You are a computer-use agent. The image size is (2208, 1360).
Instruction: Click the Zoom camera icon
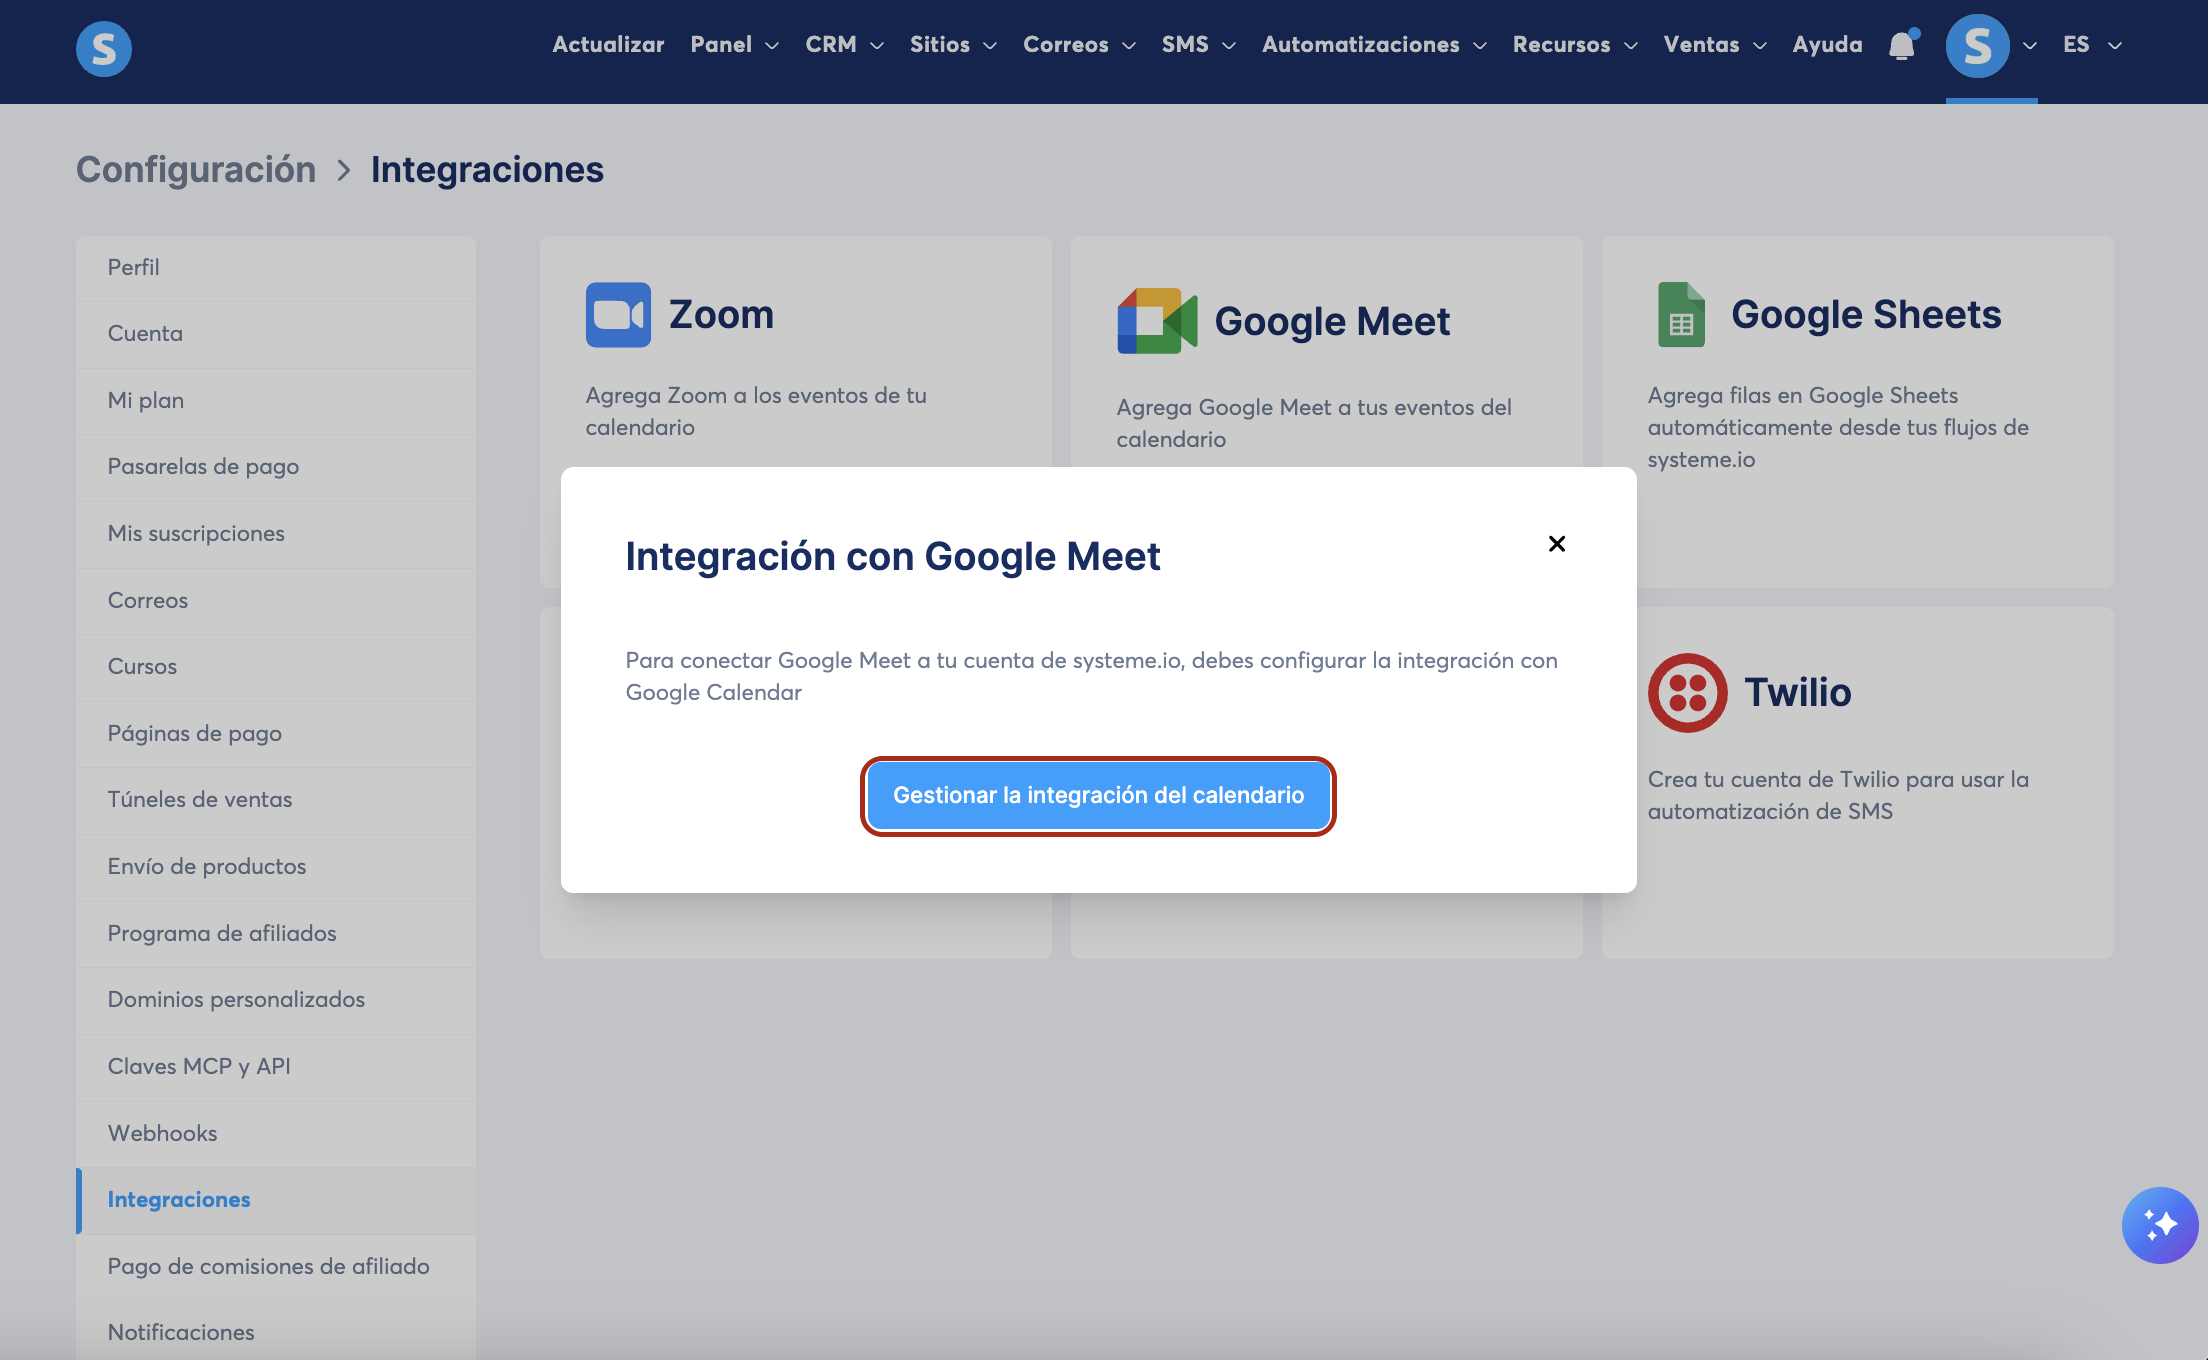tap(618, 315)
